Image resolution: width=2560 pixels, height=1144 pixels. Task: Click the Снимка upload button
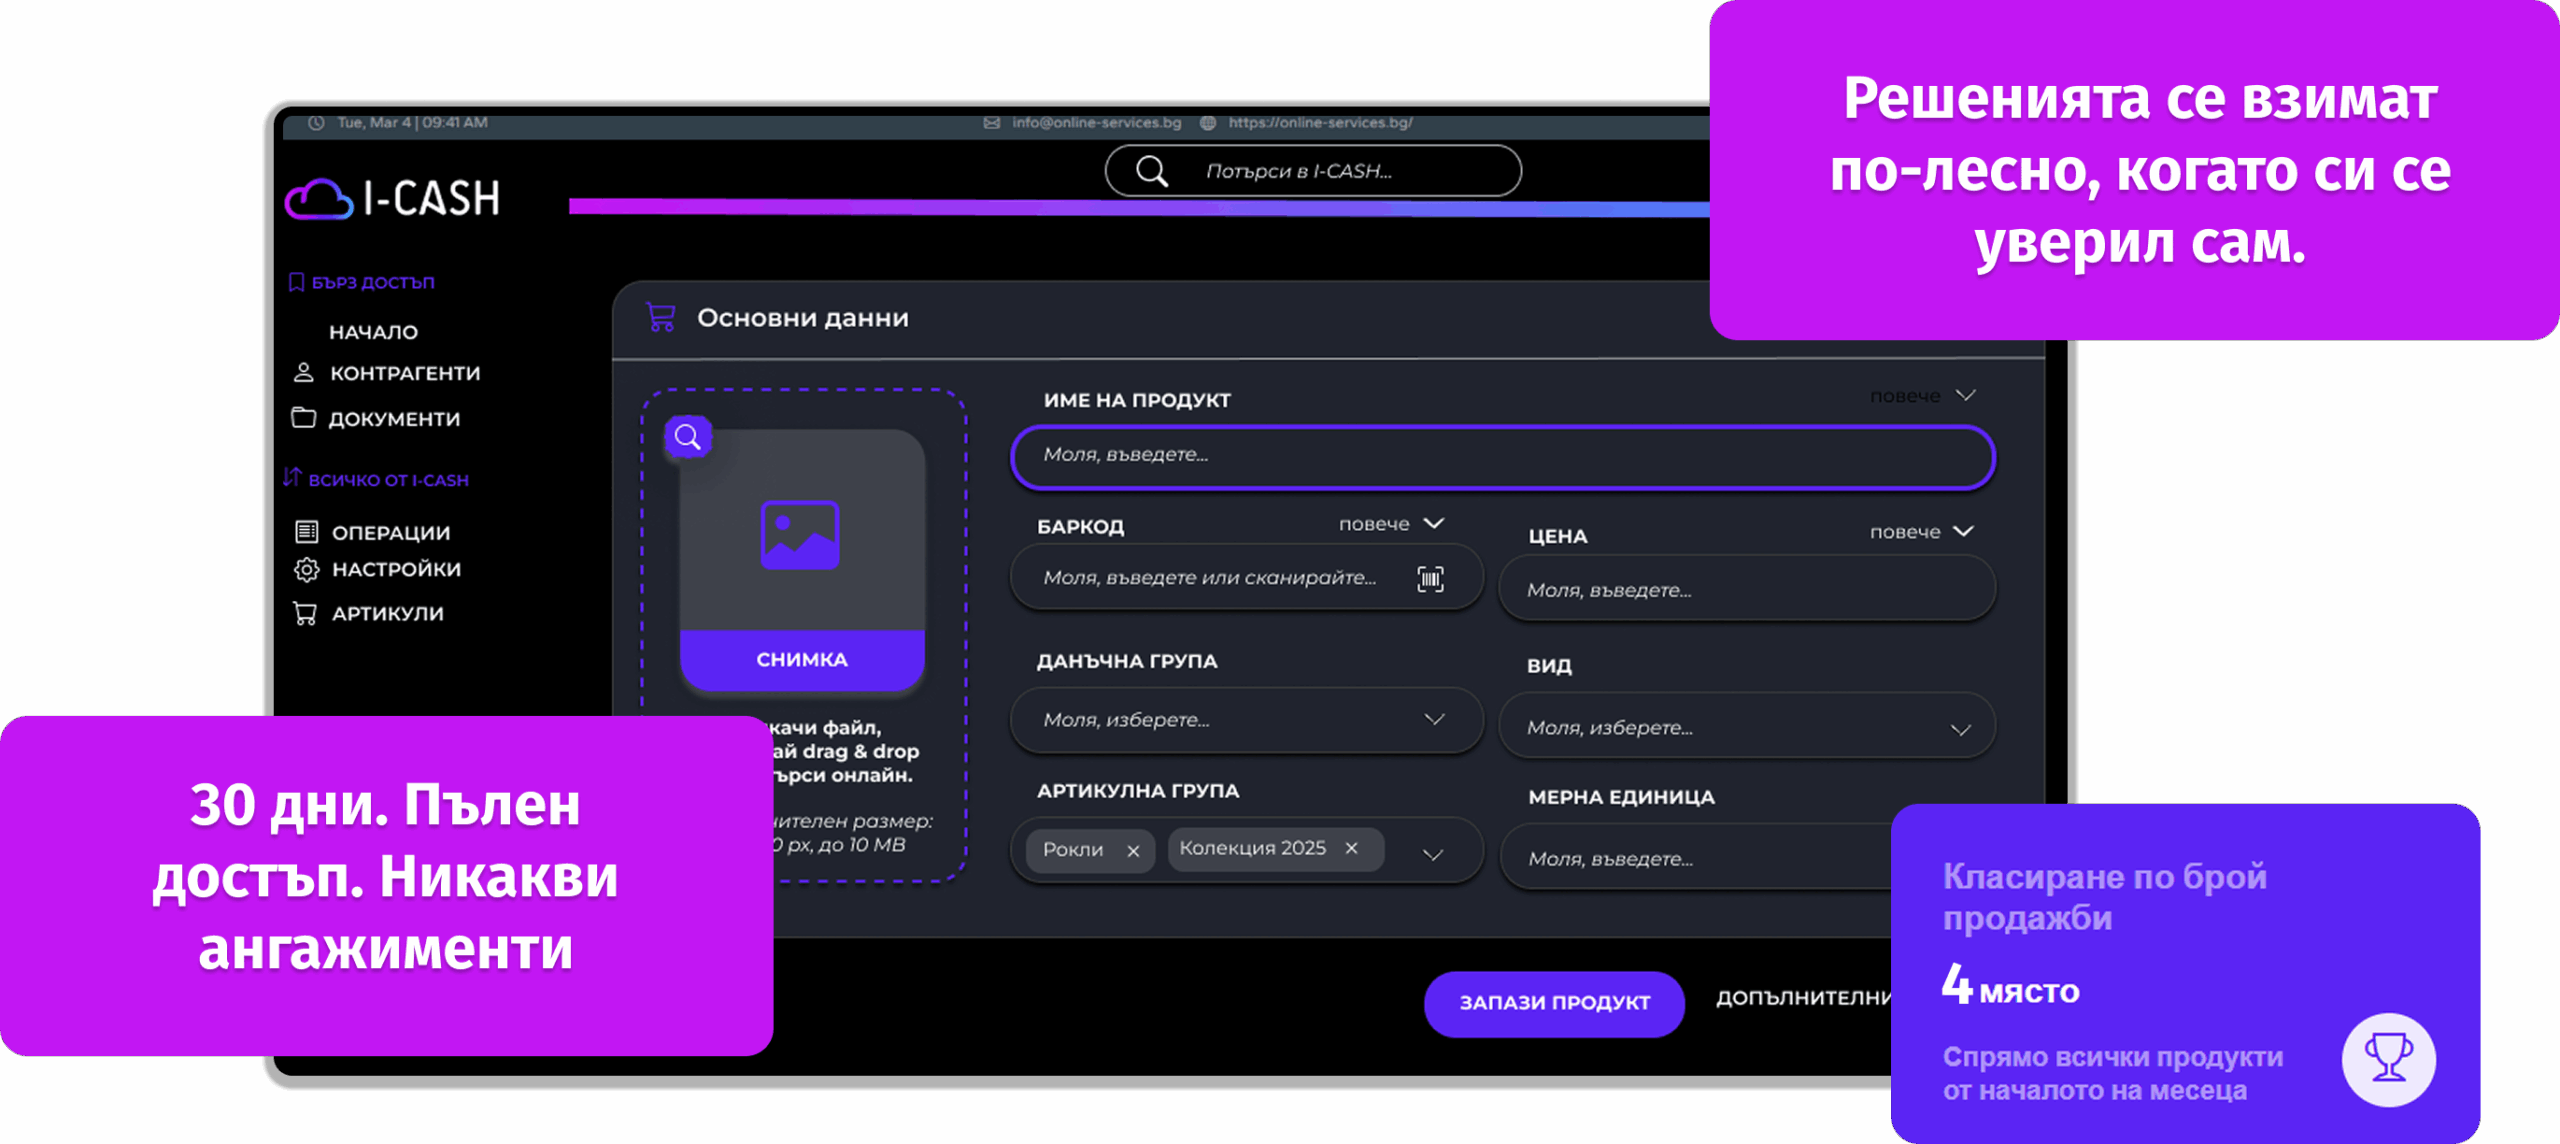(801, 659)
